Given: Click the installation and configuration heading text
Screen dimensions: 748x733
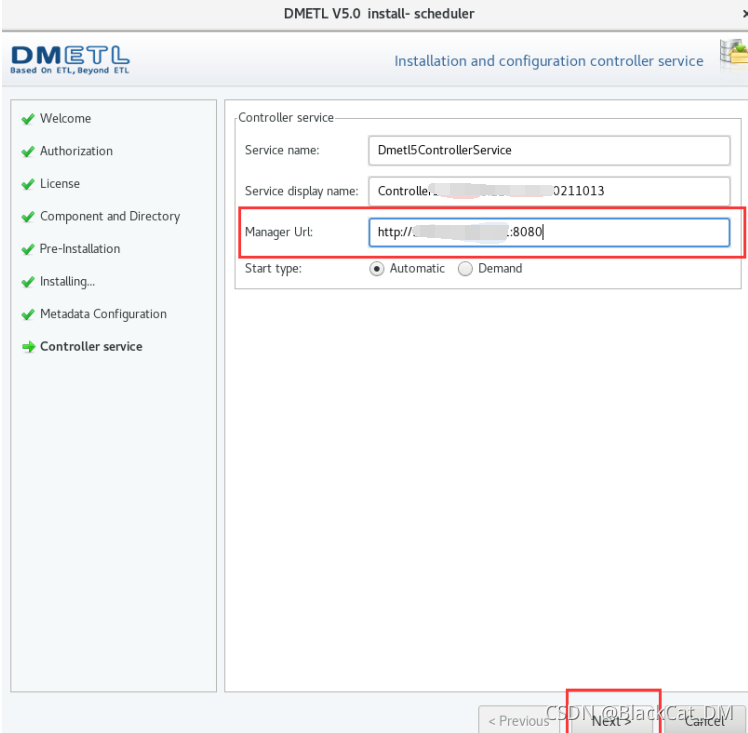Looking at the screenshot, I should click(549, 61).
